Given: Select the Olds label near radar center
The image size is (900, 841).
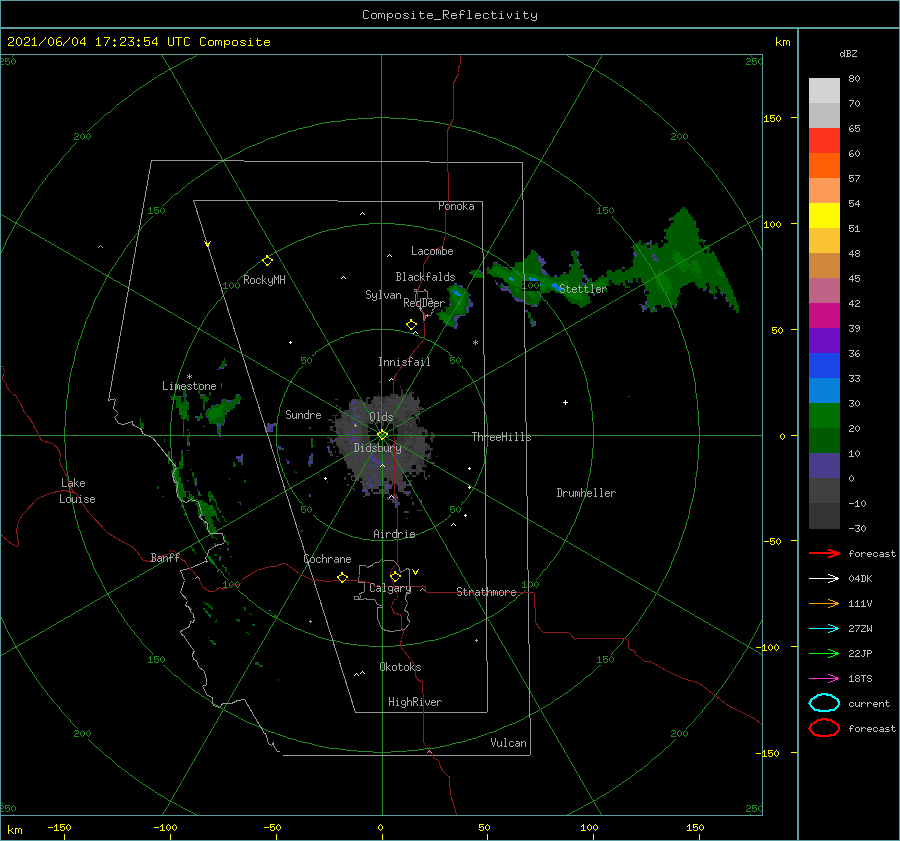Looking at the screenshot, I should (381, 417).
